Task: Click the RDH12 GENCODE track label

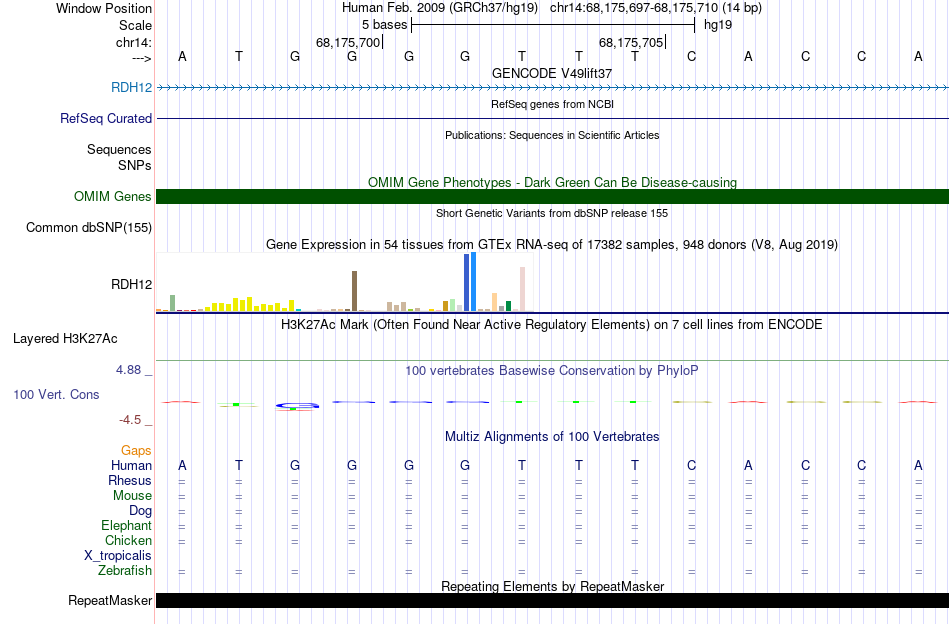Action: point(131,87)
